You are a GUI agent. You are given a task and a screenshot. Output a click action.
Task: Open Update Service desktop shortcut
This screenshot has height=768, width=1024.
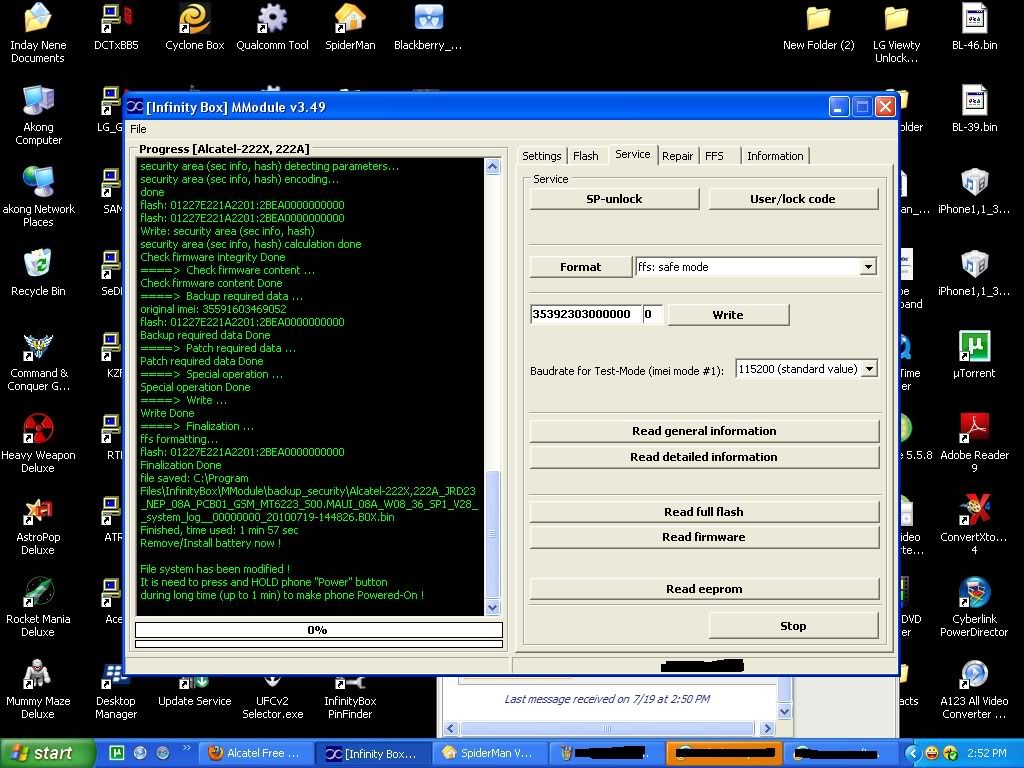pyautogui.click(x=195, y=692)
